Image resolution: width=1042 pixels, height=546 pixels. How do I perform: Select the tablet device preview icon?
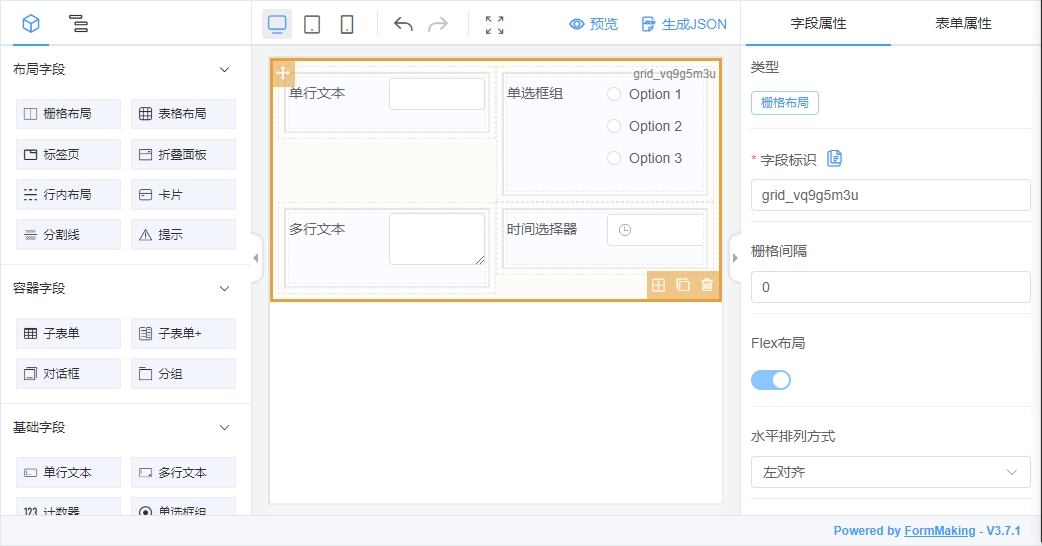coord(312,24)
